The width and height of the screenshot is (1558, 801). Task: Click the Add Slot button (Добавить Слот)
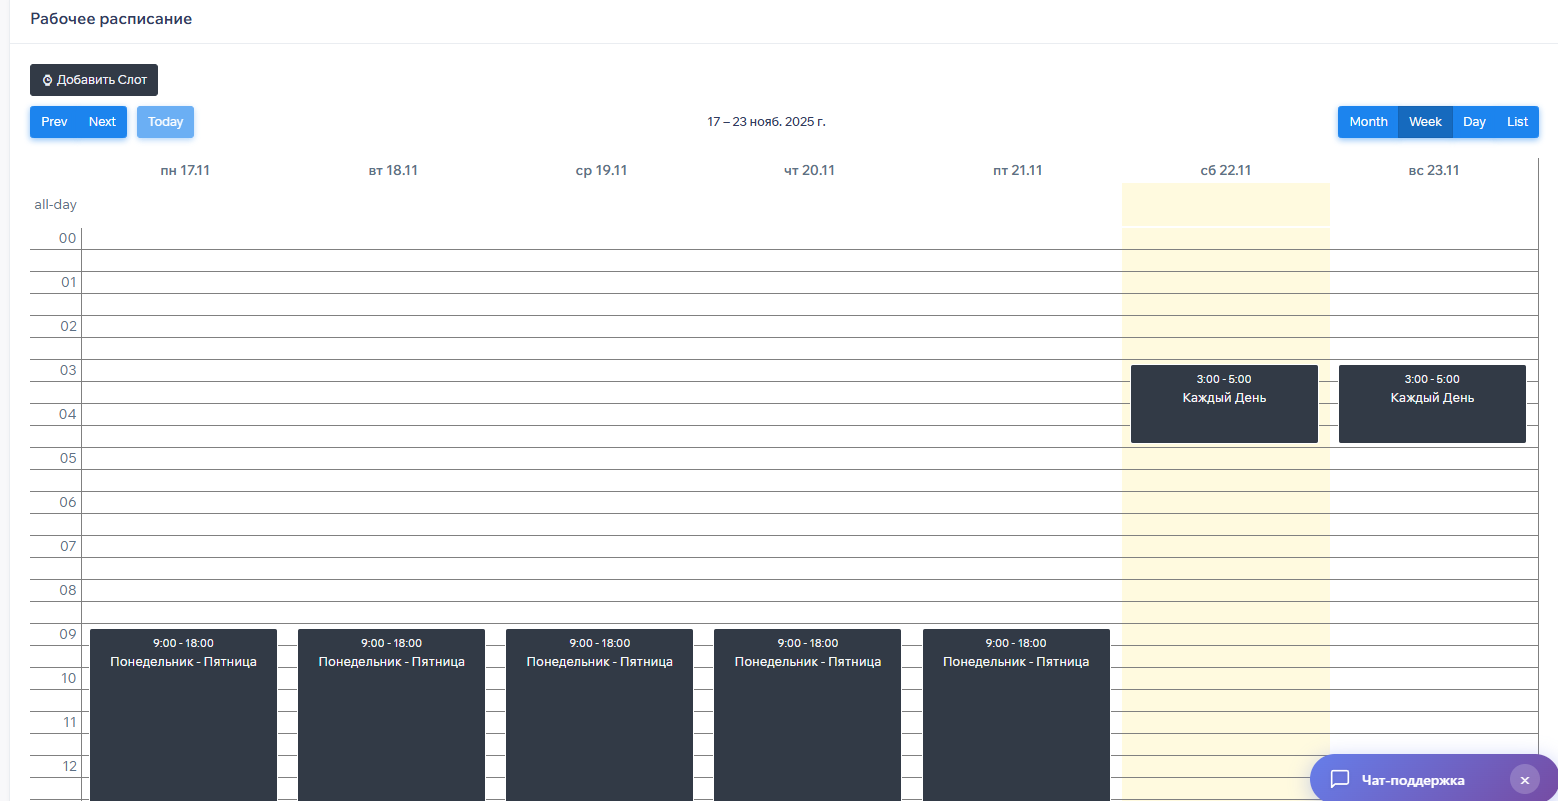[x=94, y=80]
